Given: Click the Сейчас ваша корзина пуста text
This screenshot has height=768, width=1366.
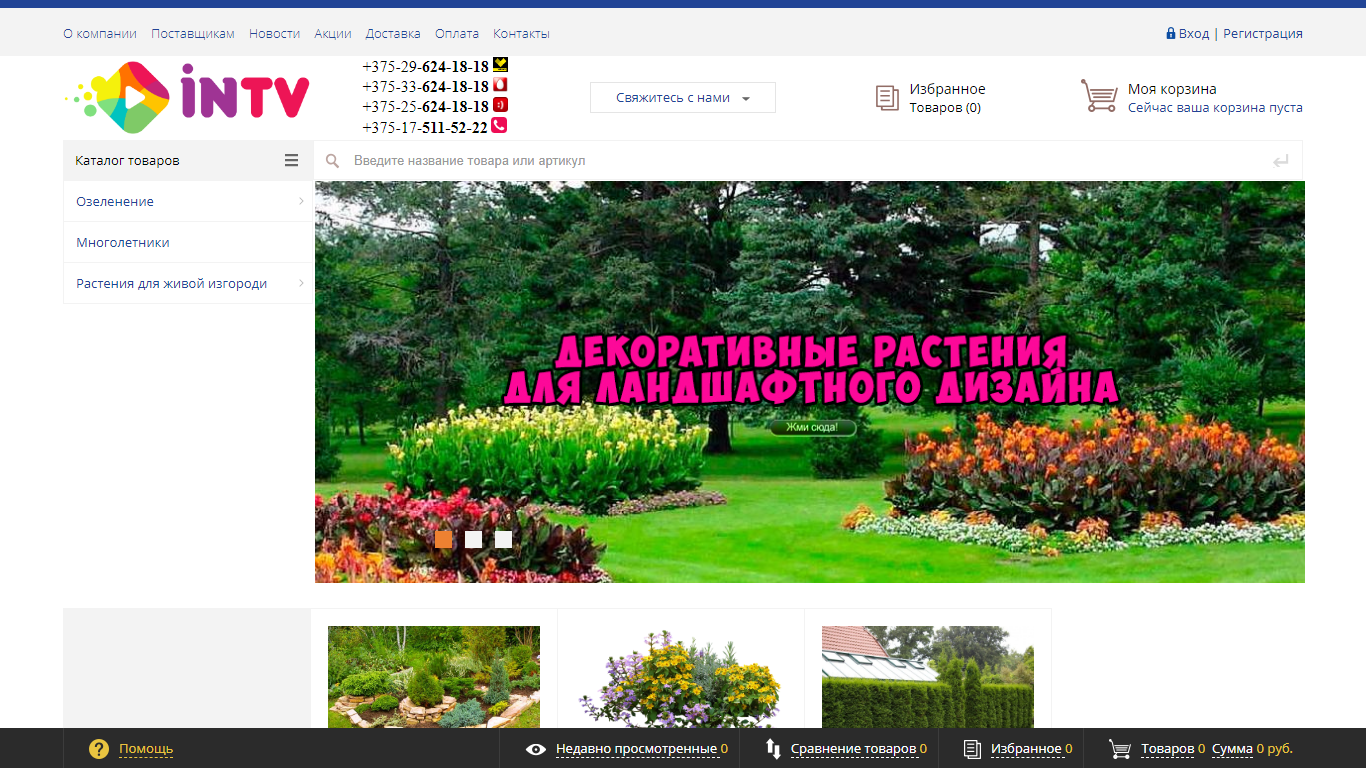Looking at the screenshot, I should click(1215, 108).
